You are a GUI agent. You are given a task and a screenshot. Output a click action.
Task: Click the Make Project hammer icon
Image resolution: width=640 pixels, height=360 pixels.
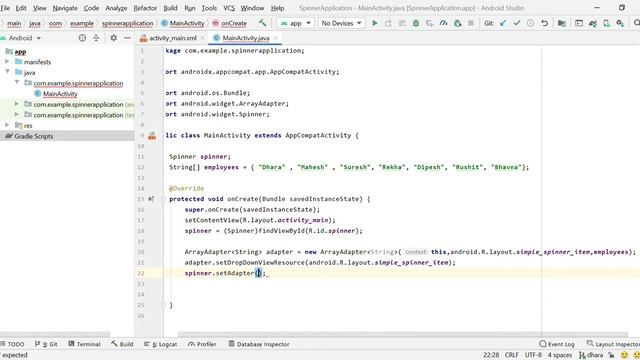[262, 23]
